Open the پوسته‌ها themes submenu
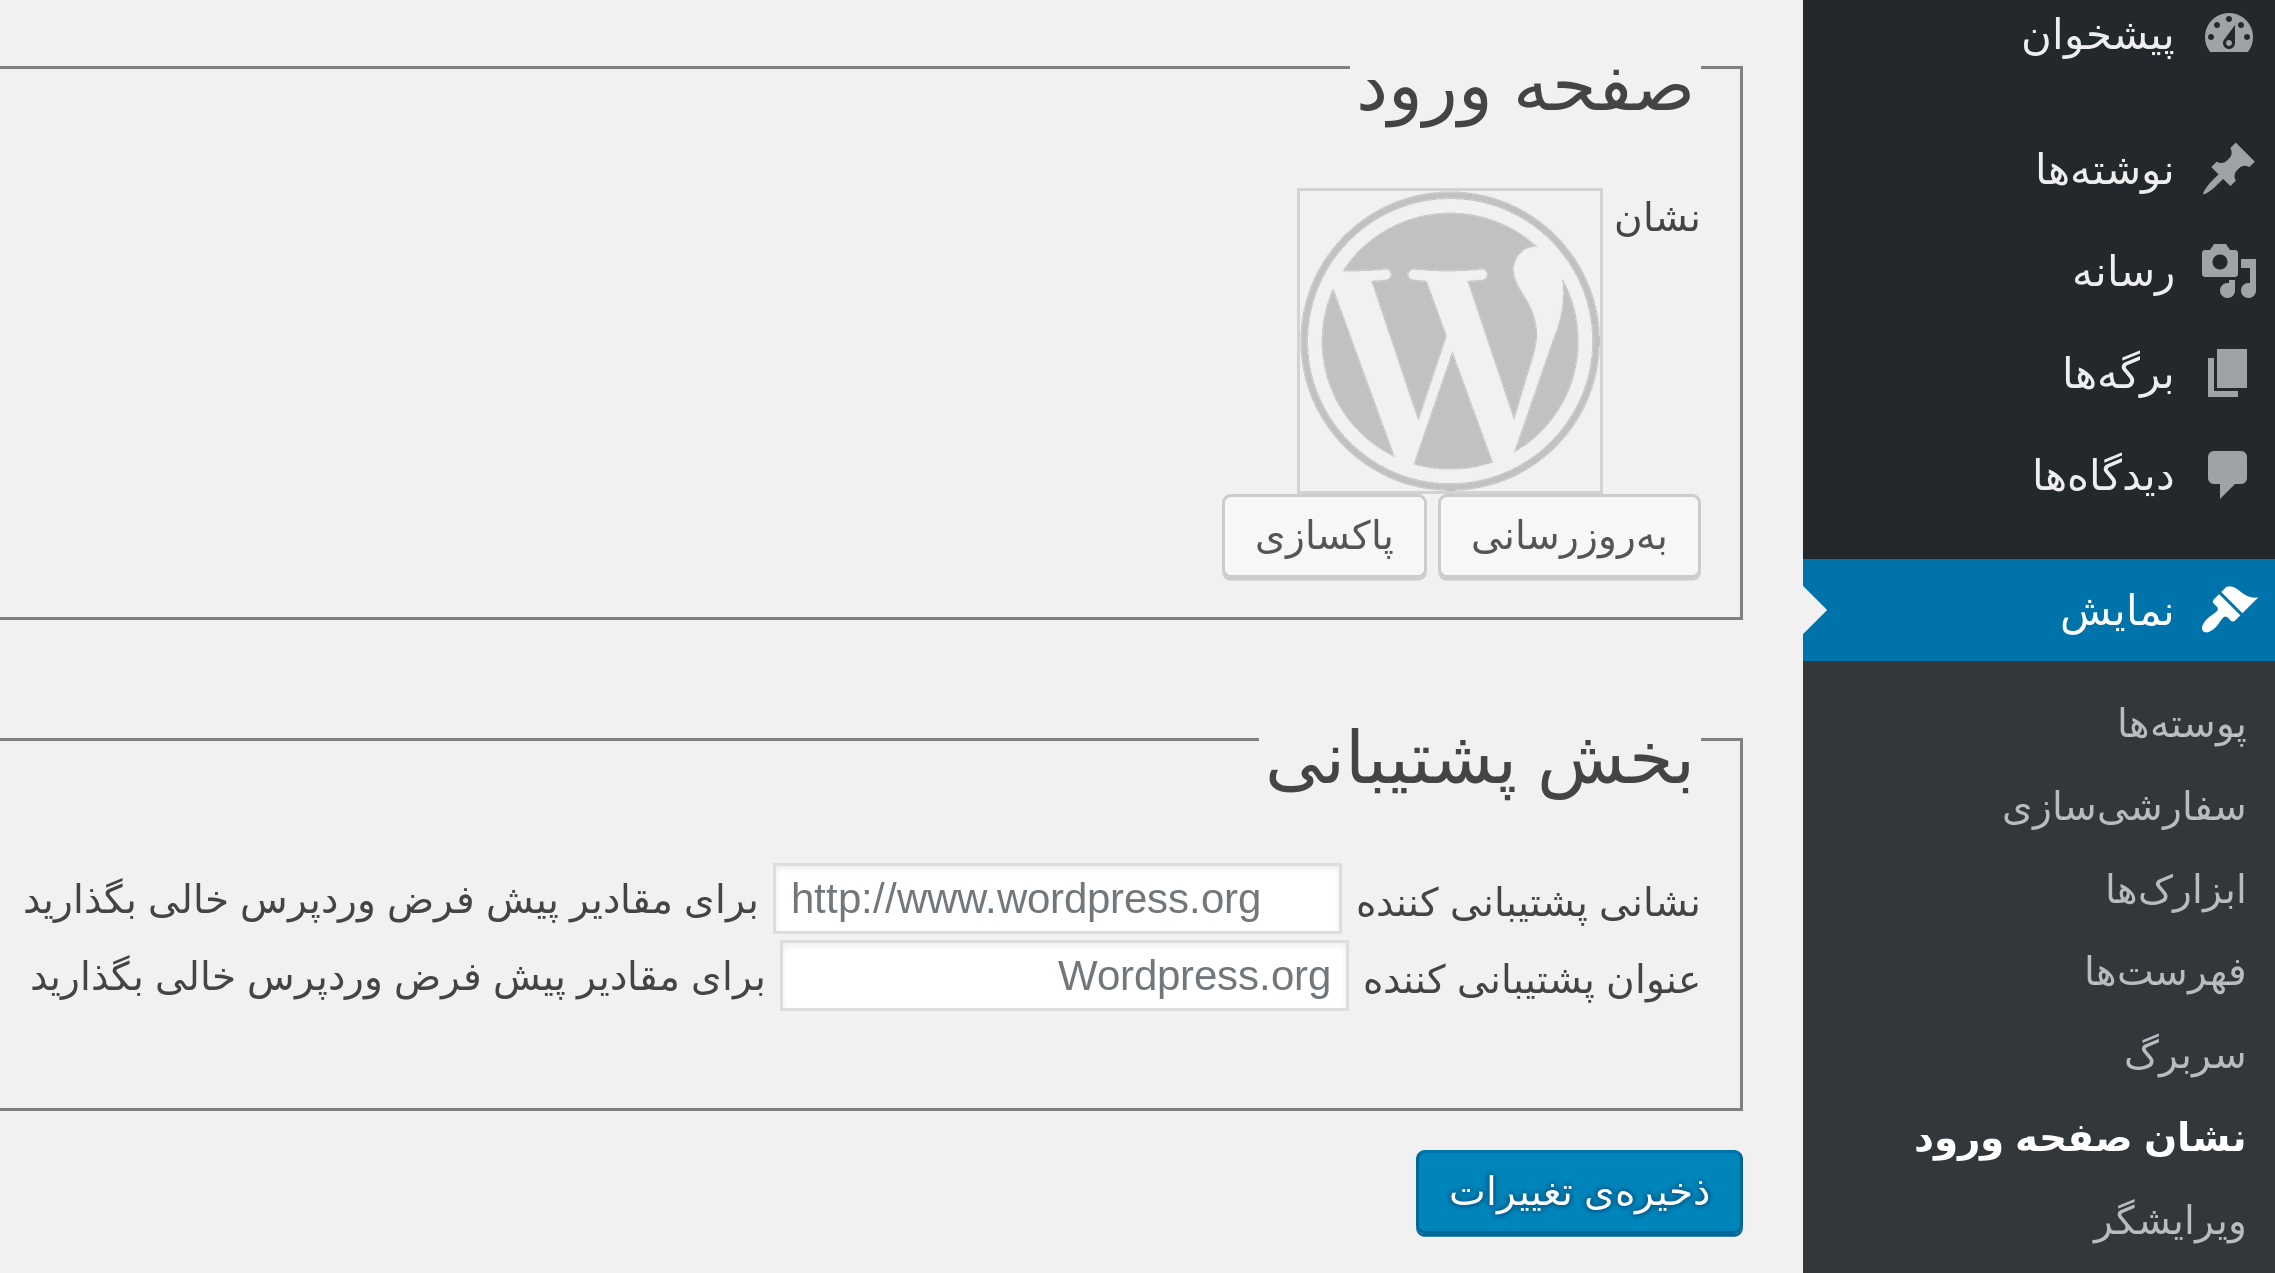Screen dimensions: 2275x1273 pyautogui.click(x=2181, y=724)
